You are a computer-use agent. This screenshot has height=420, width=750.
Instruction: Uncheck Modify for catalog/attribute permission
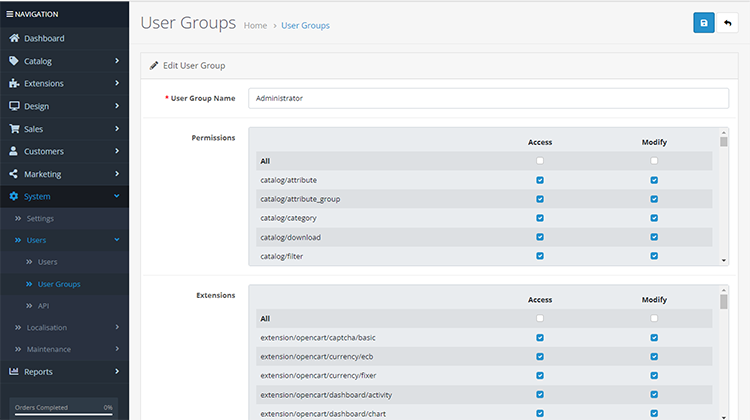tap(654, 180)
